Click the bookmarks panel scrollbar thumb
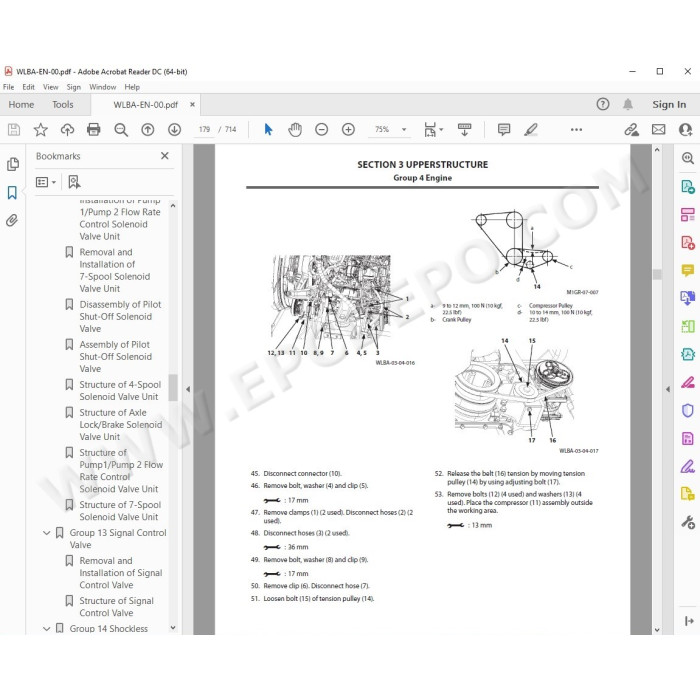Viewport: 700px width, 700px height. point(173,388)
